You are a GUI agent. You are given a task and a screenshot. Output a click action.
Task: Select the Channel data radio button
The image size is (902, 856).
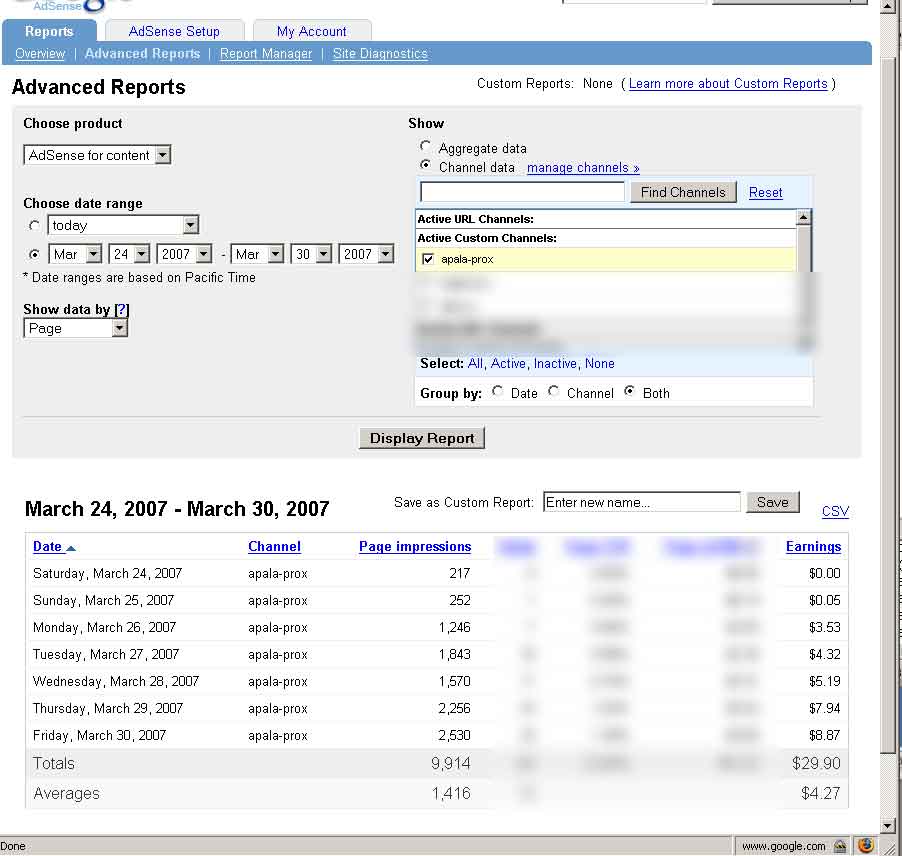point(425,165)
